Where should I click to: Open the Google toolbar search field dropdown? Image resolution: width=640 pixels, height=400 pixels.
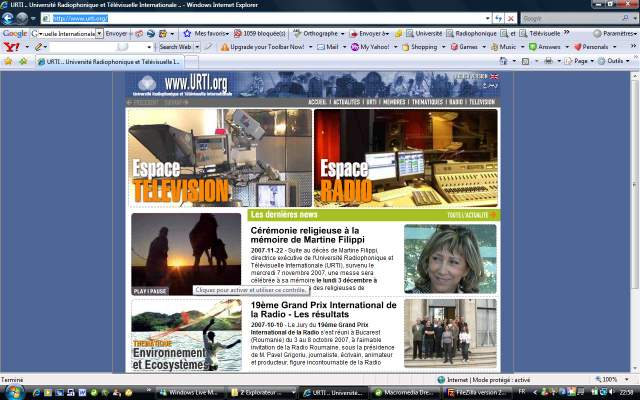[x=99, y=33]
